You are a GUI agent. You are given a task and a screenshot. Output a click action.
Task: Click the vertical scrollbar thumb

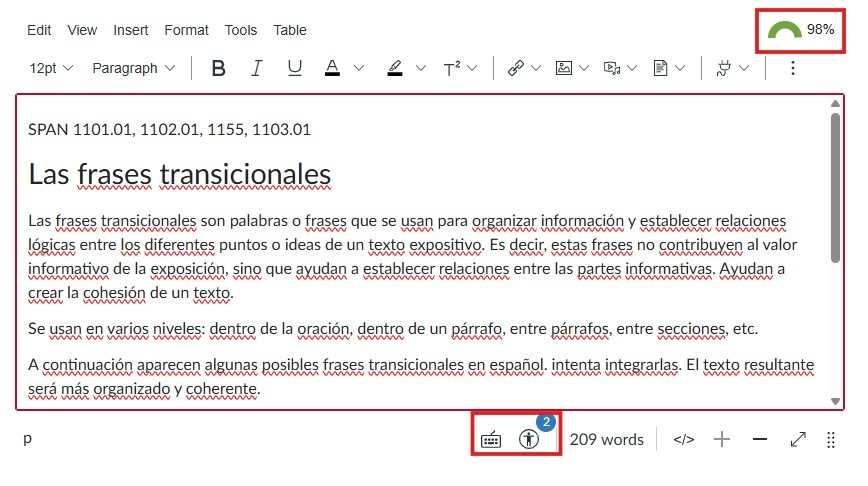click(835, 187)
